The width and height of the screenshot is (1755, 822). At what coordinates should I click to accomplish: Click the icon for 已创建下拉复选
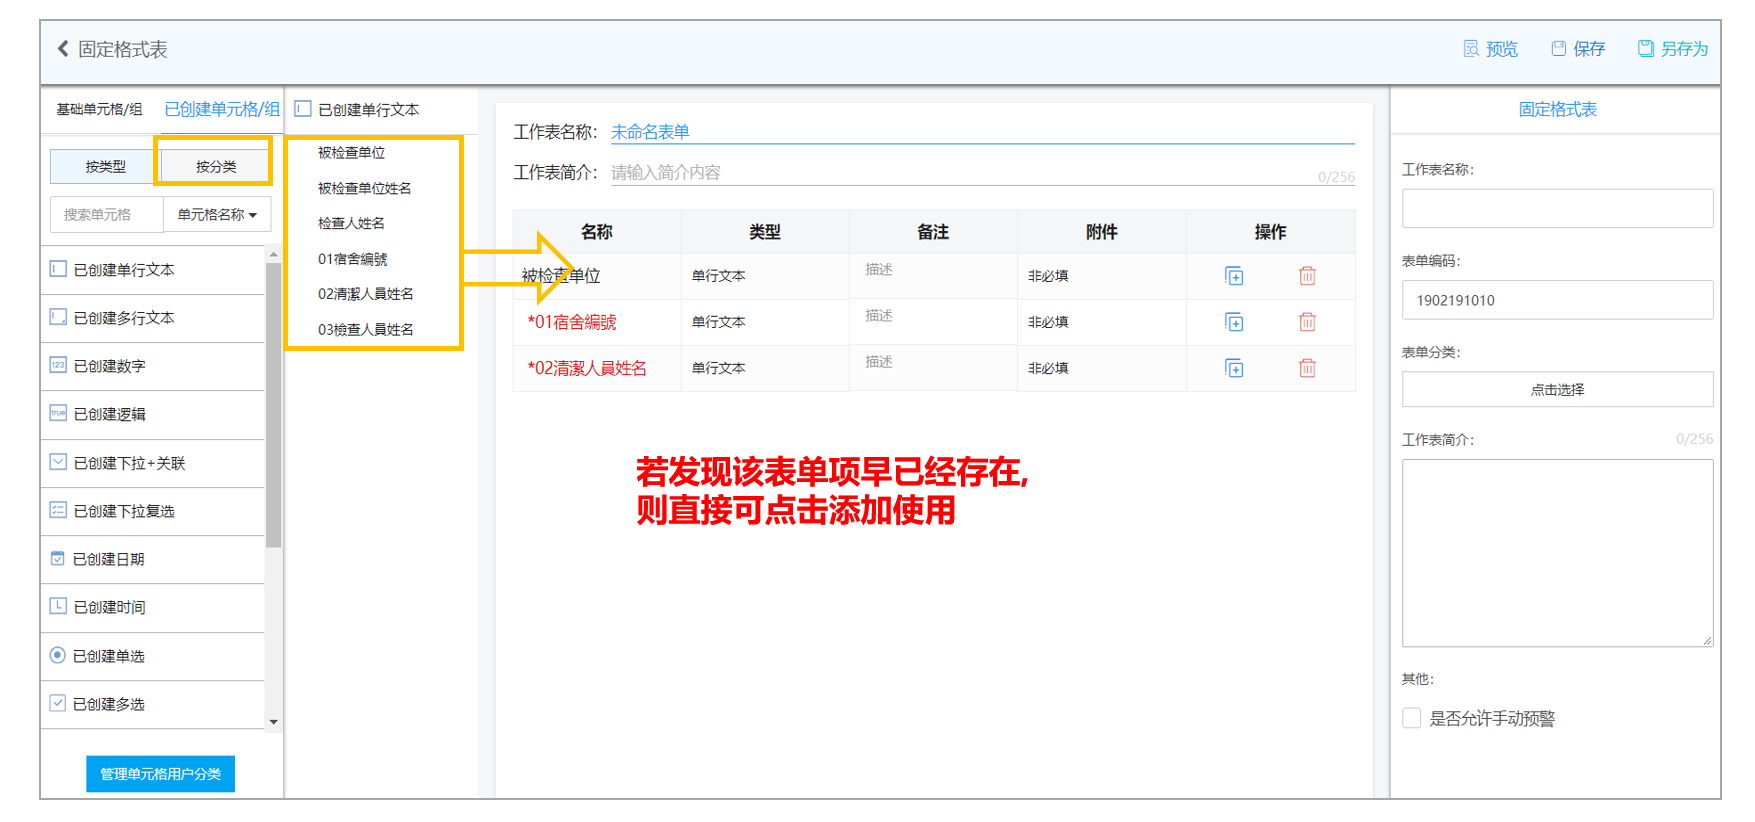(x=58, y=510)
